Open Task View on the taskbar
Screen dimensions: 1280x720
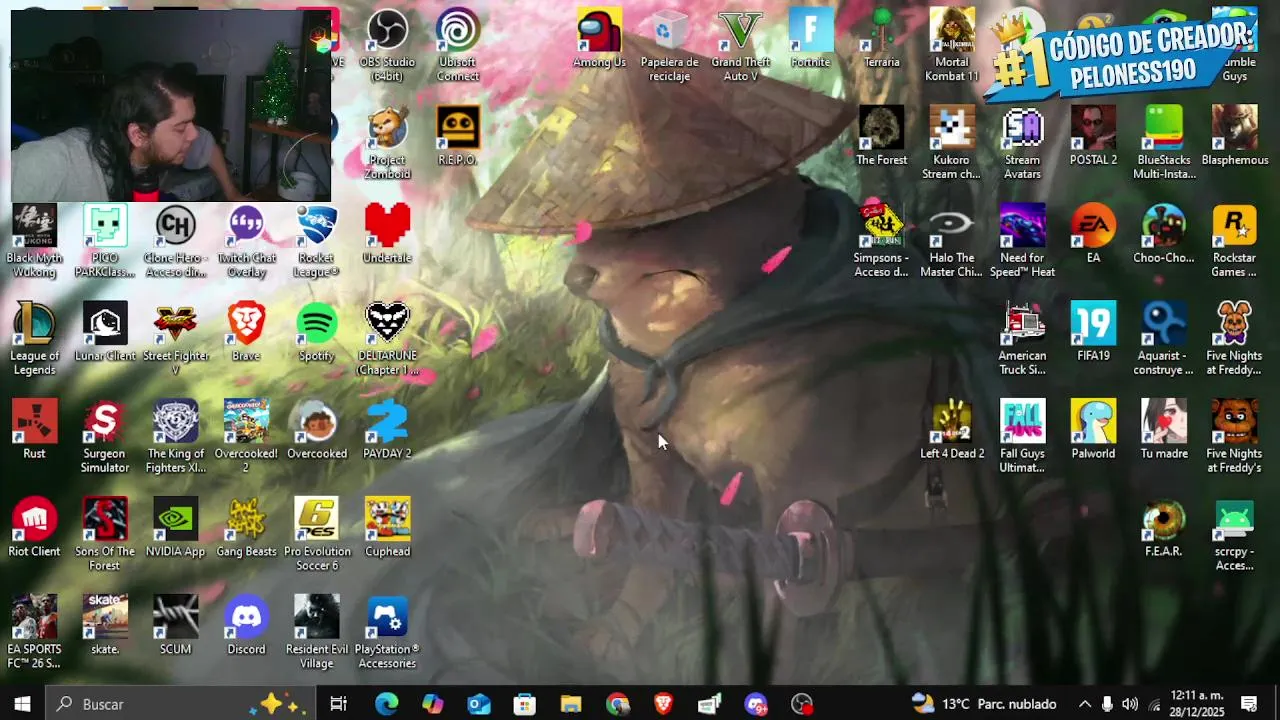click(338, 704)
